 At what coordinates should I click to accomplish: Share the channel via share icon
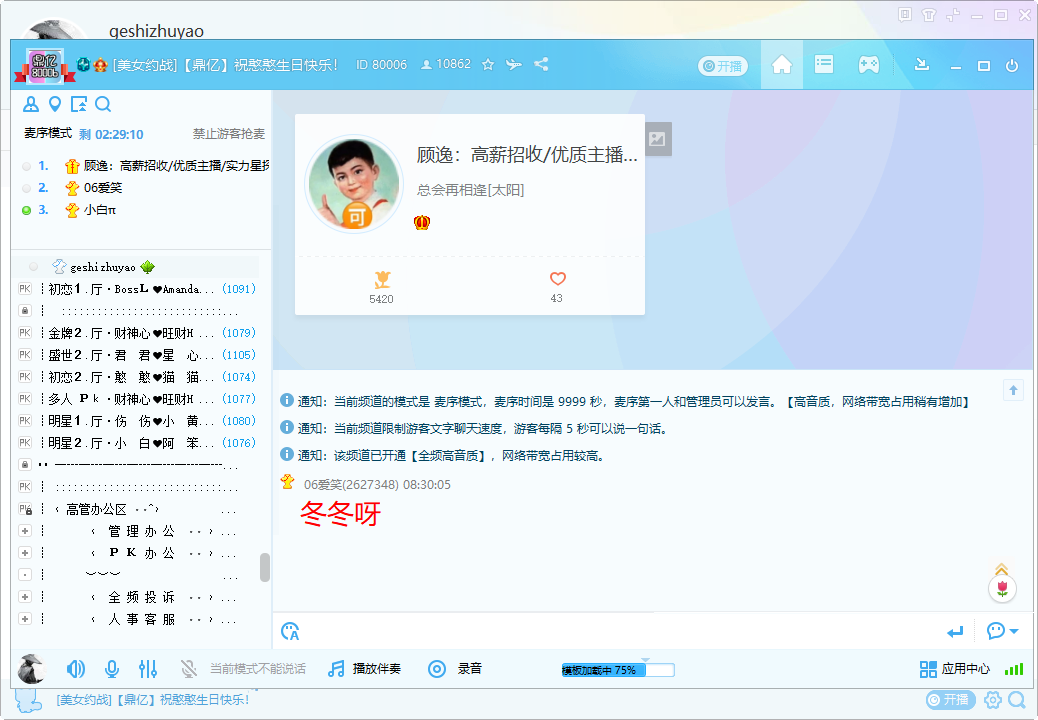(541, 64)
